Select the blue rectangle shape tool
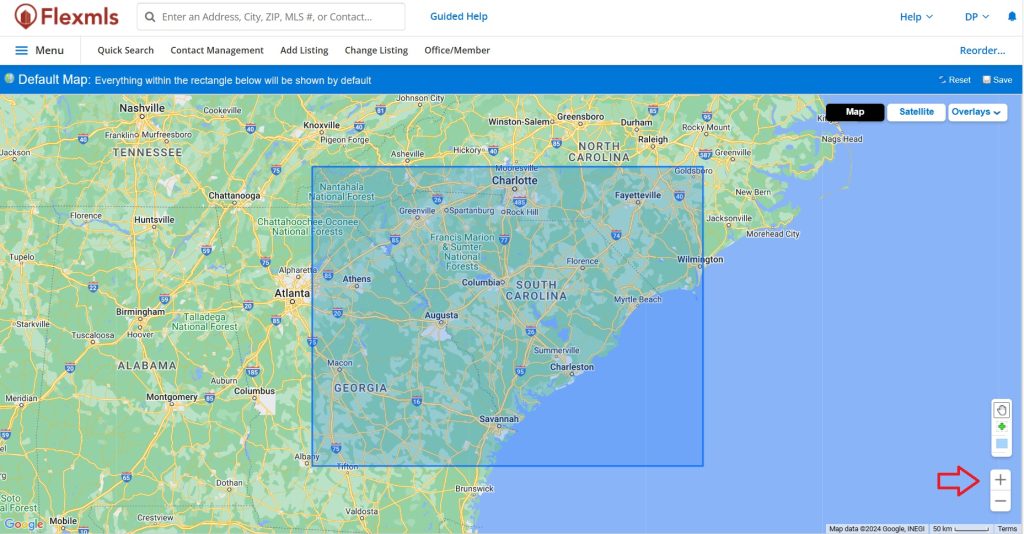 1001,444
